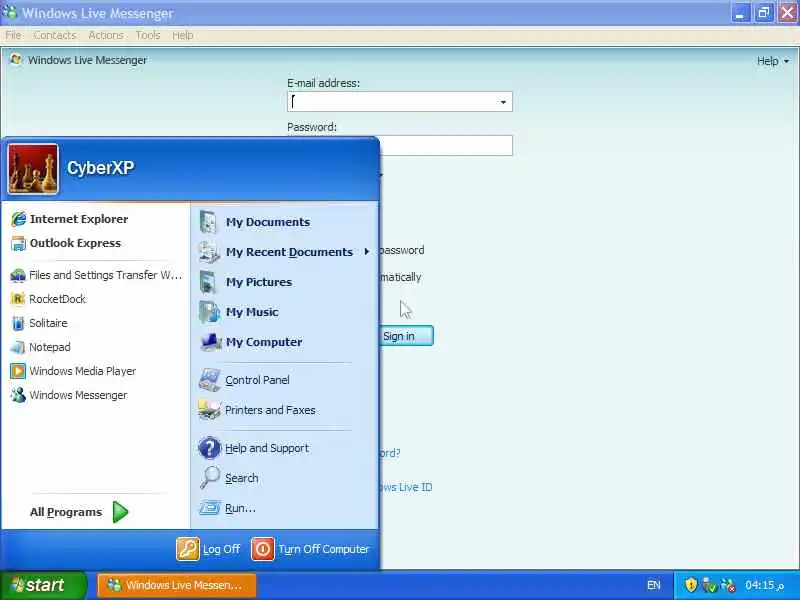
Task: Click Windows Live Messenger taskbar button
Action: click(177, 585)
